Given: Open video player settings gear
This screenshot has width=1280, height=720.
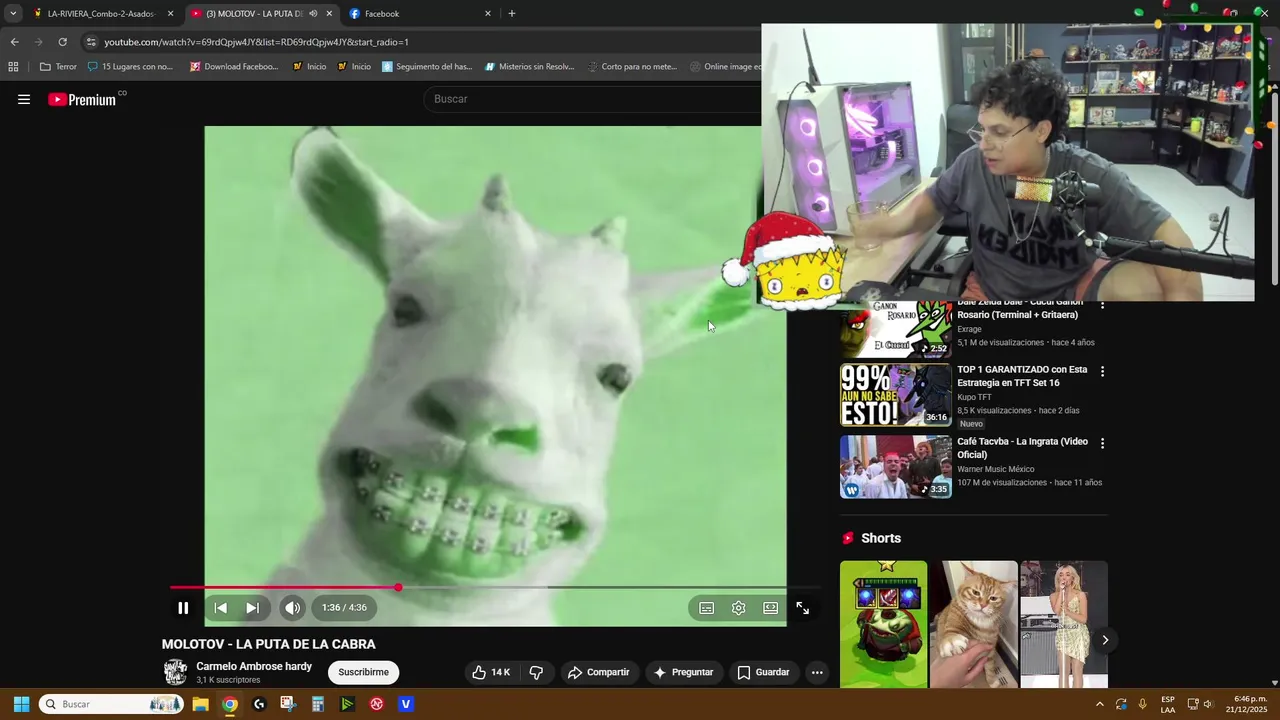Looking at the screenshot, I should coord(738,608).
